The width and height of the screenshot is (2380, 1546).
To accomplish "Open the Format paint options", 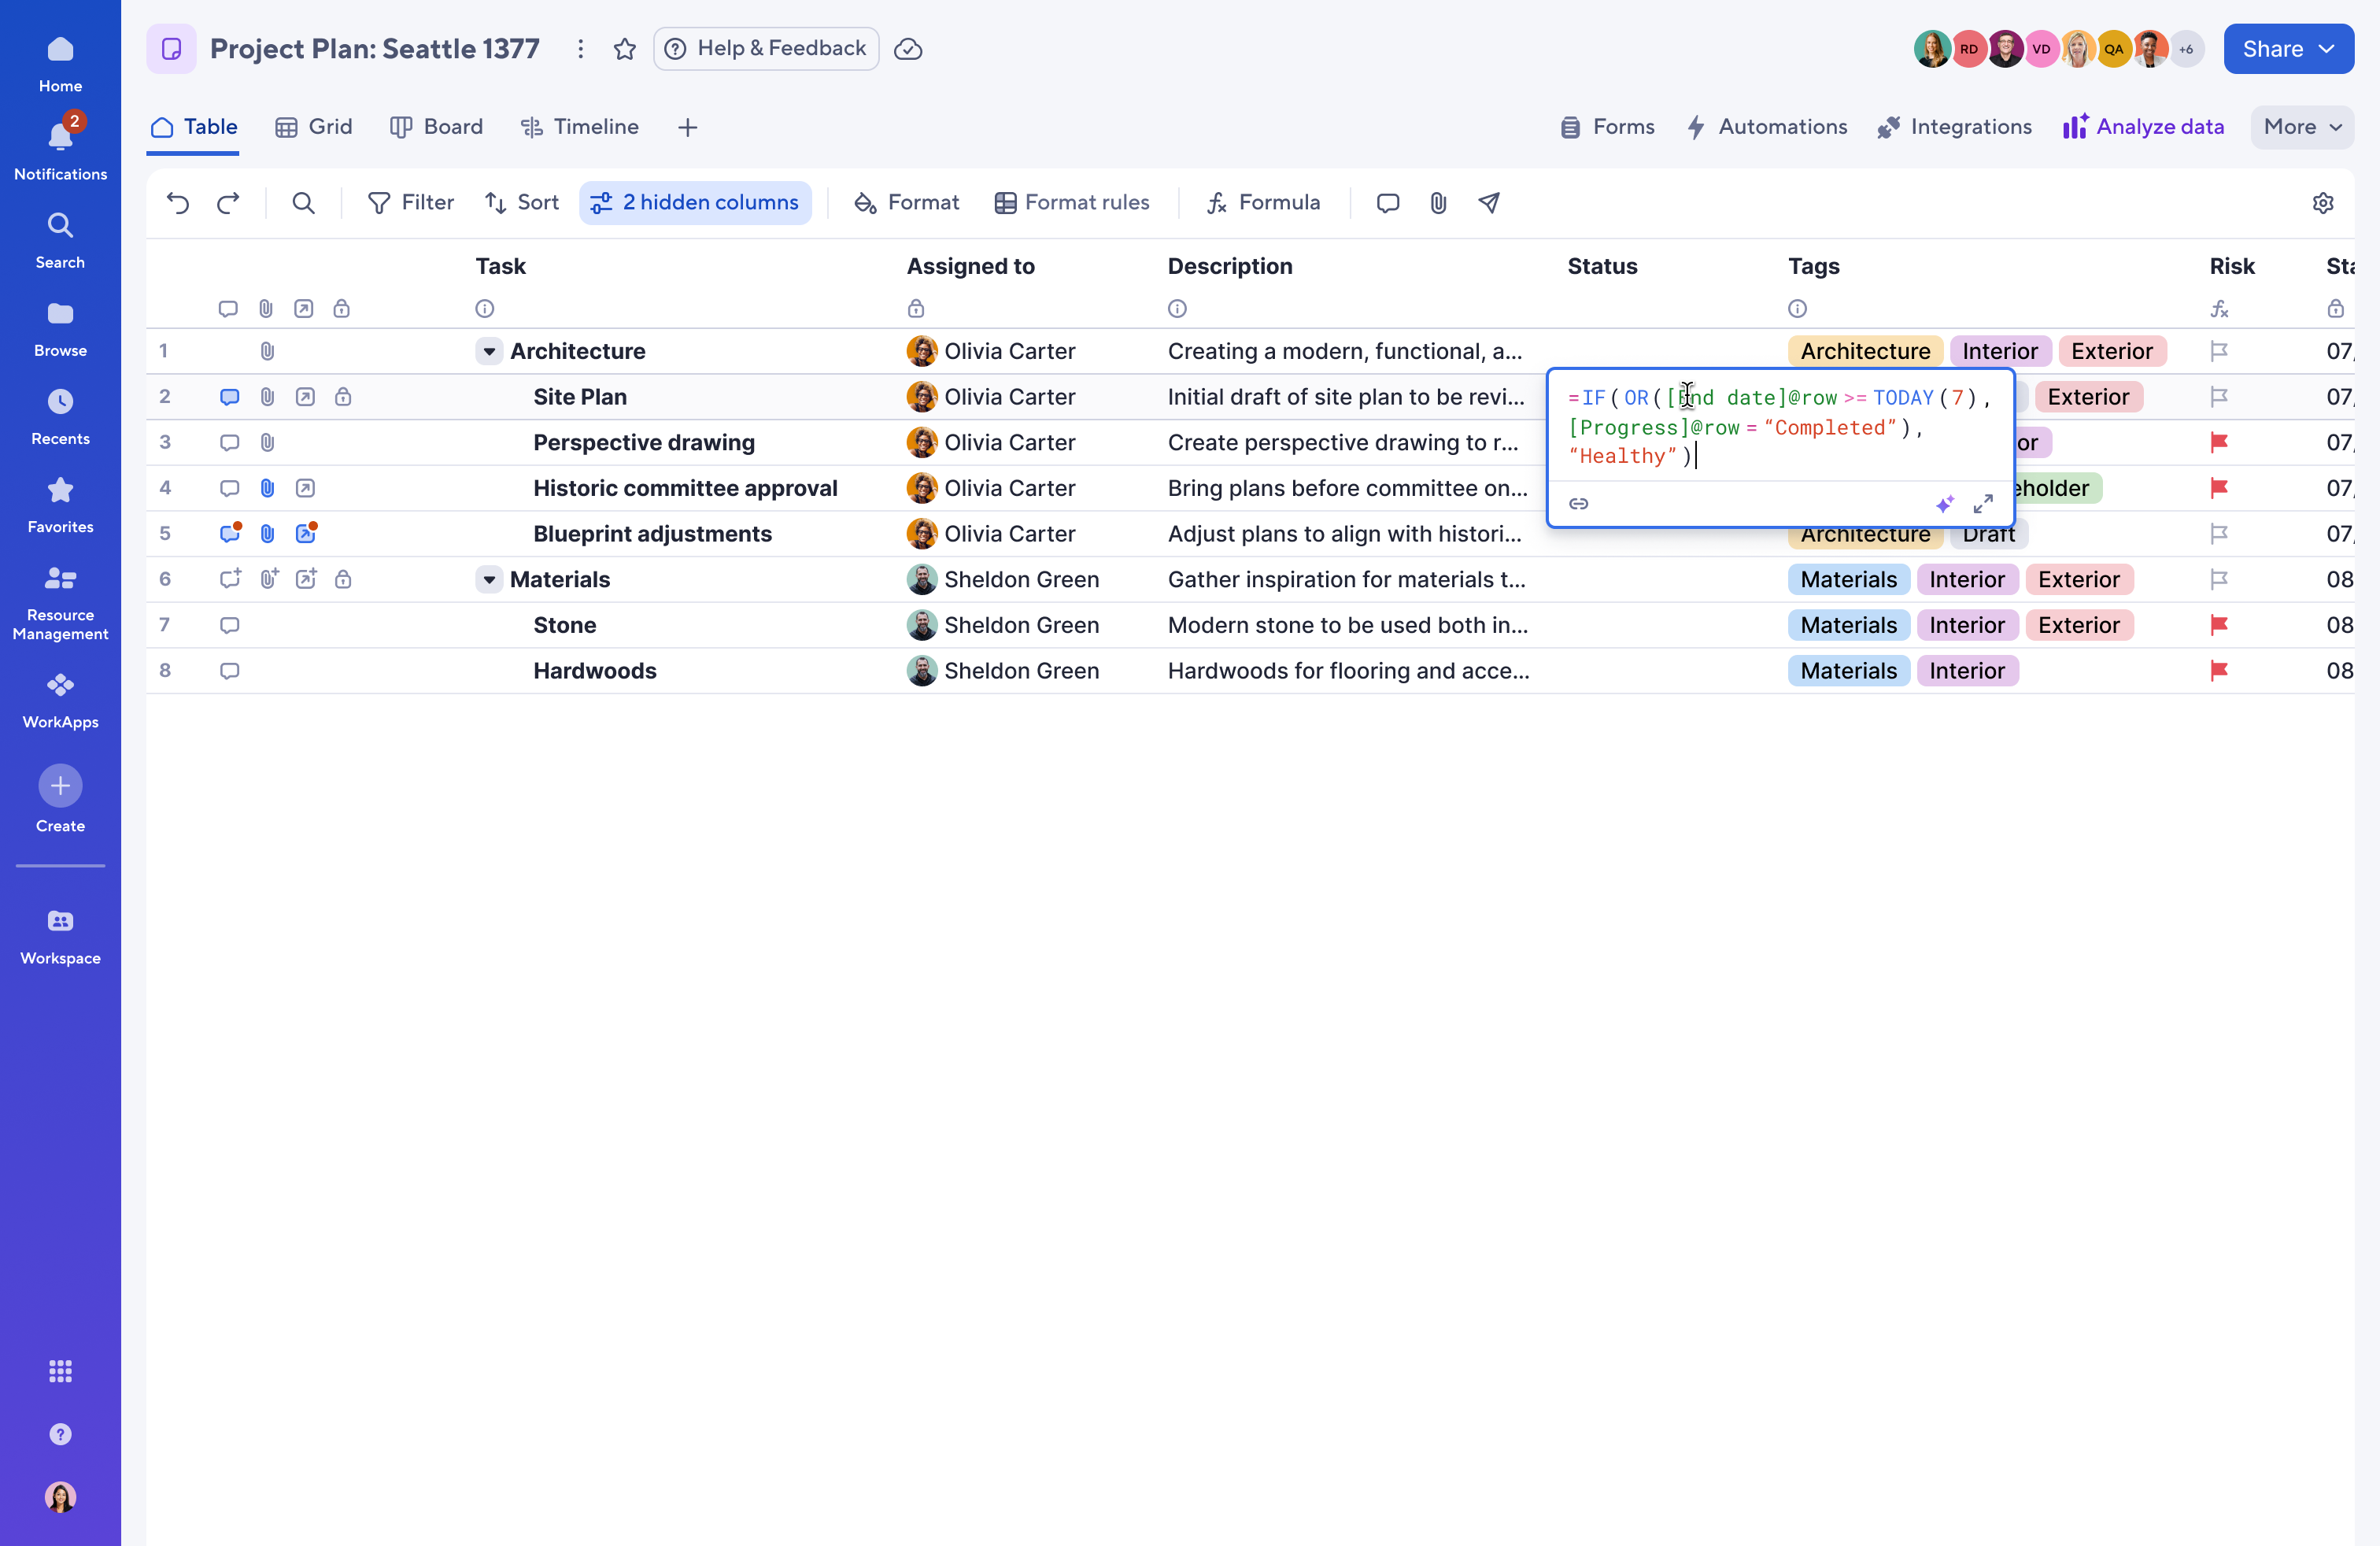I will (x=905, y=202).
